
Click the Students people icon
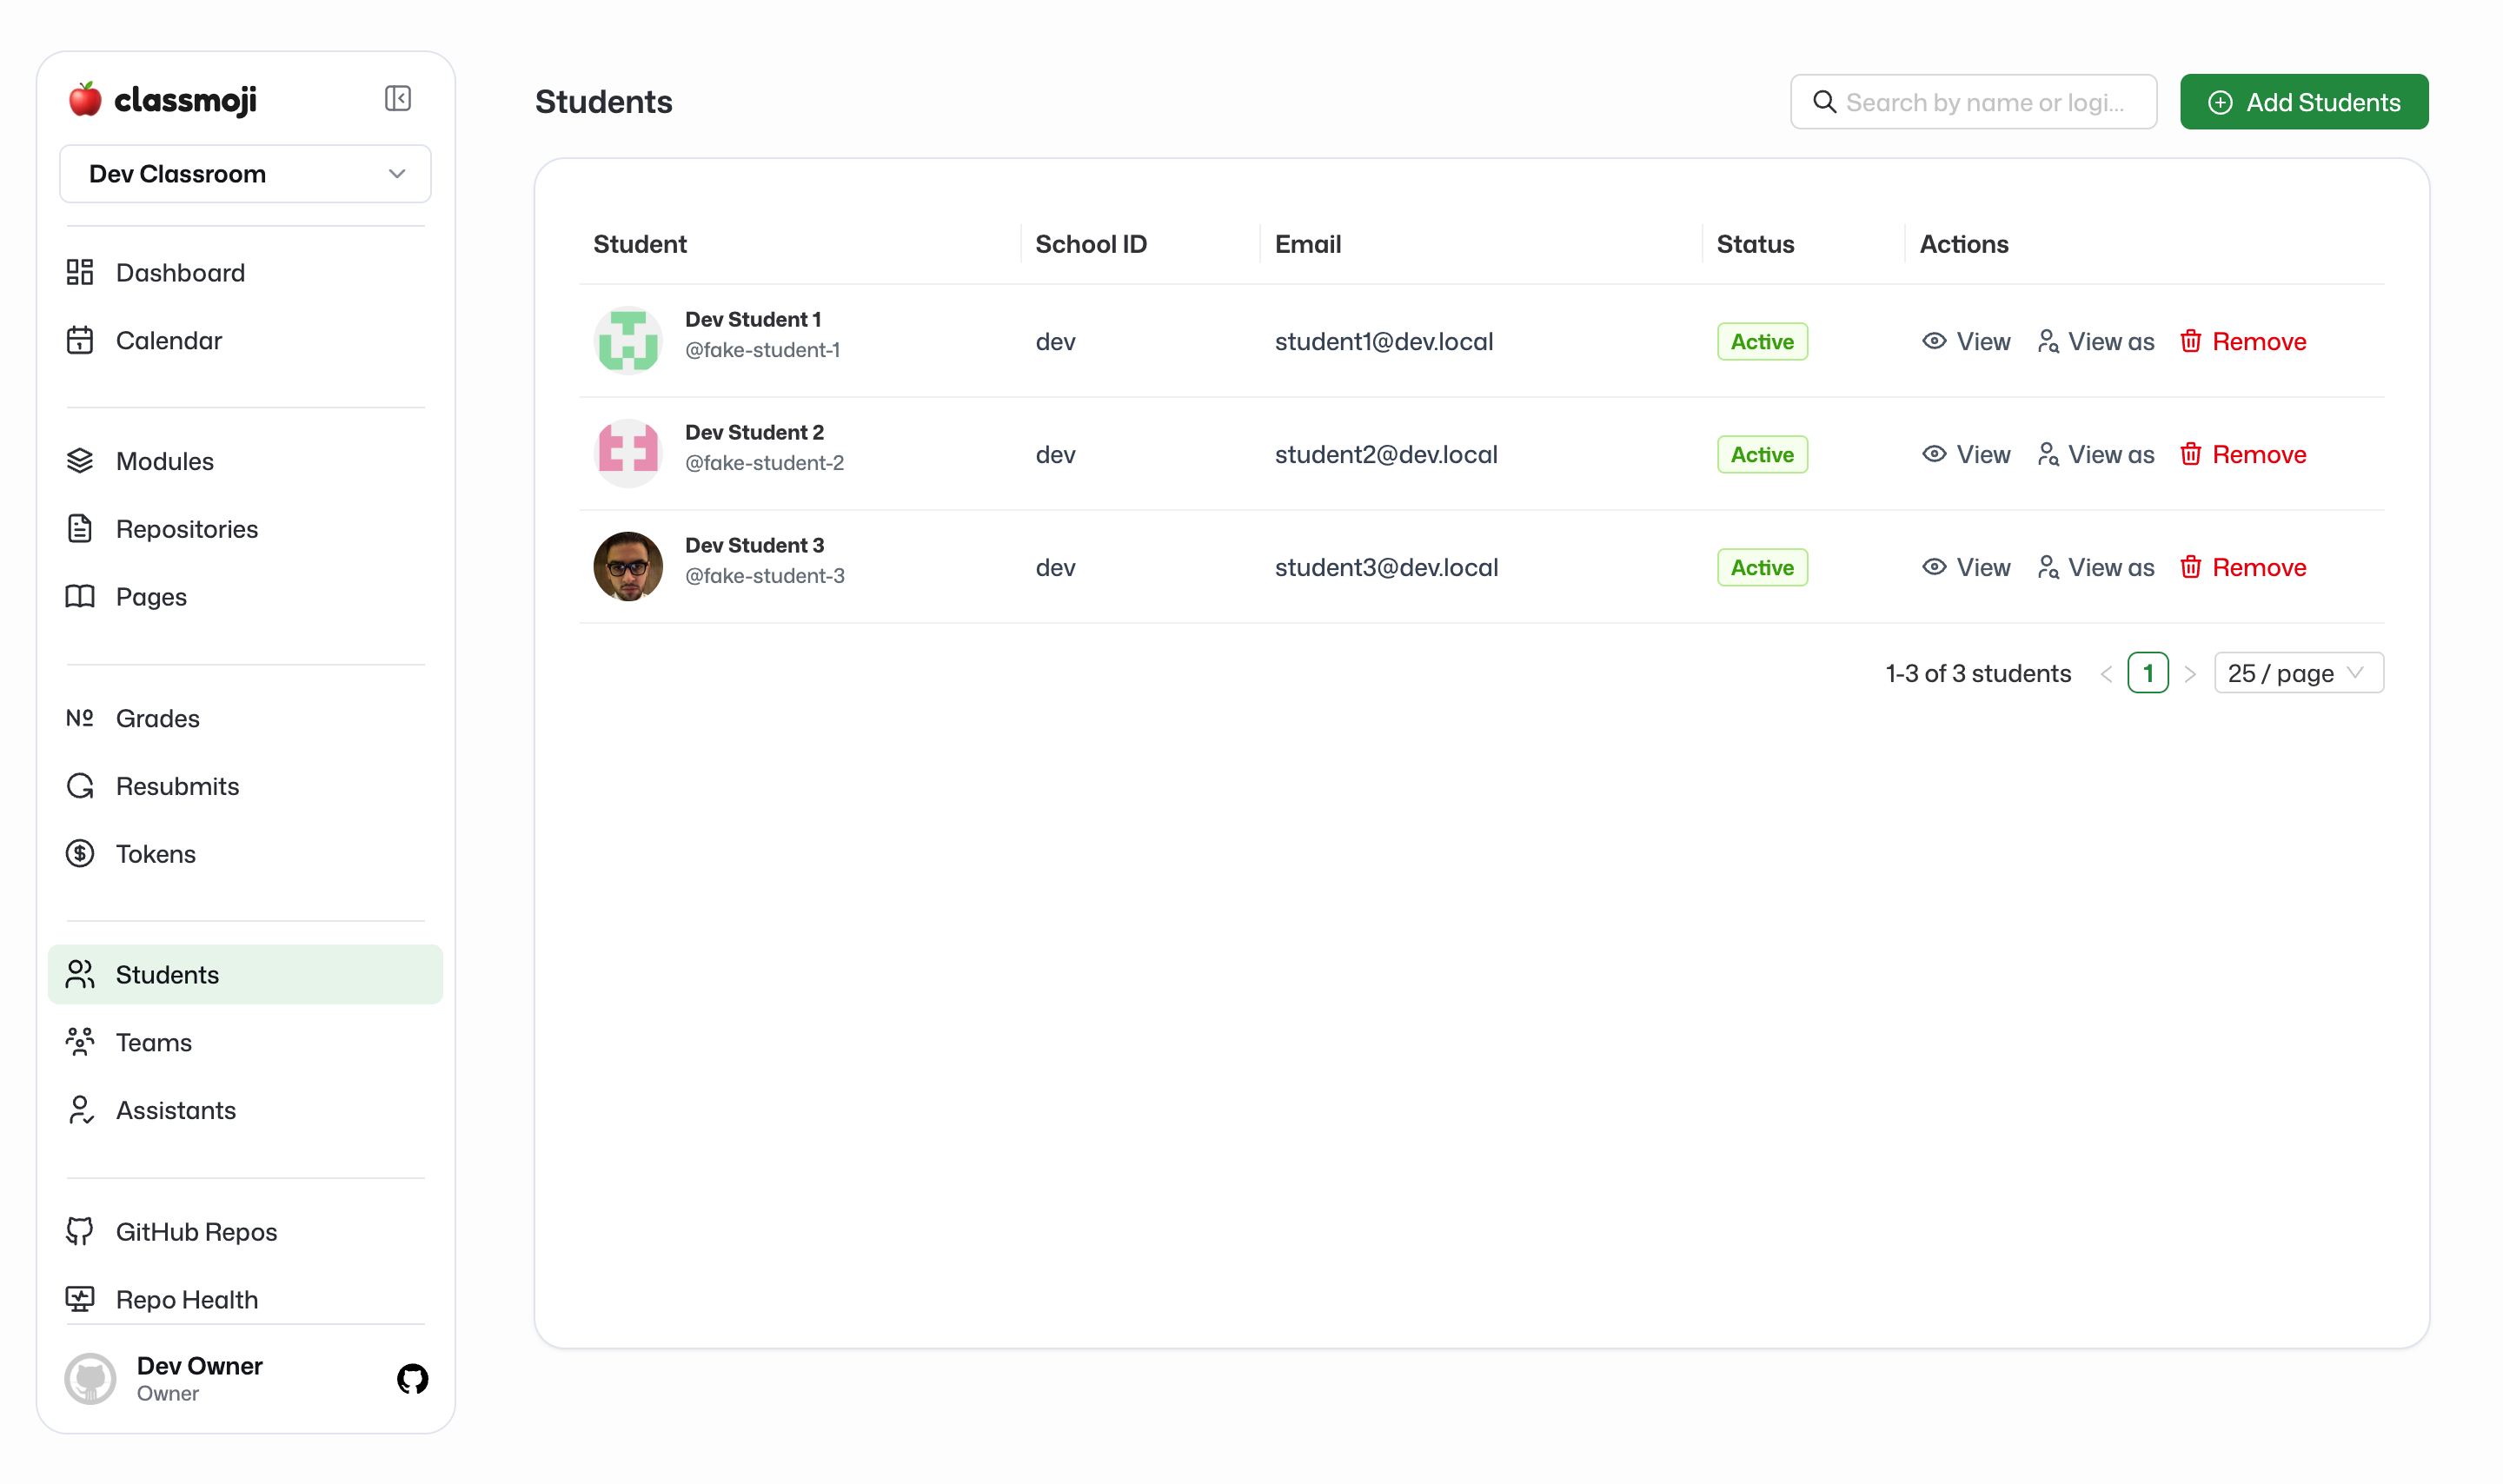[x=80, y=974]
